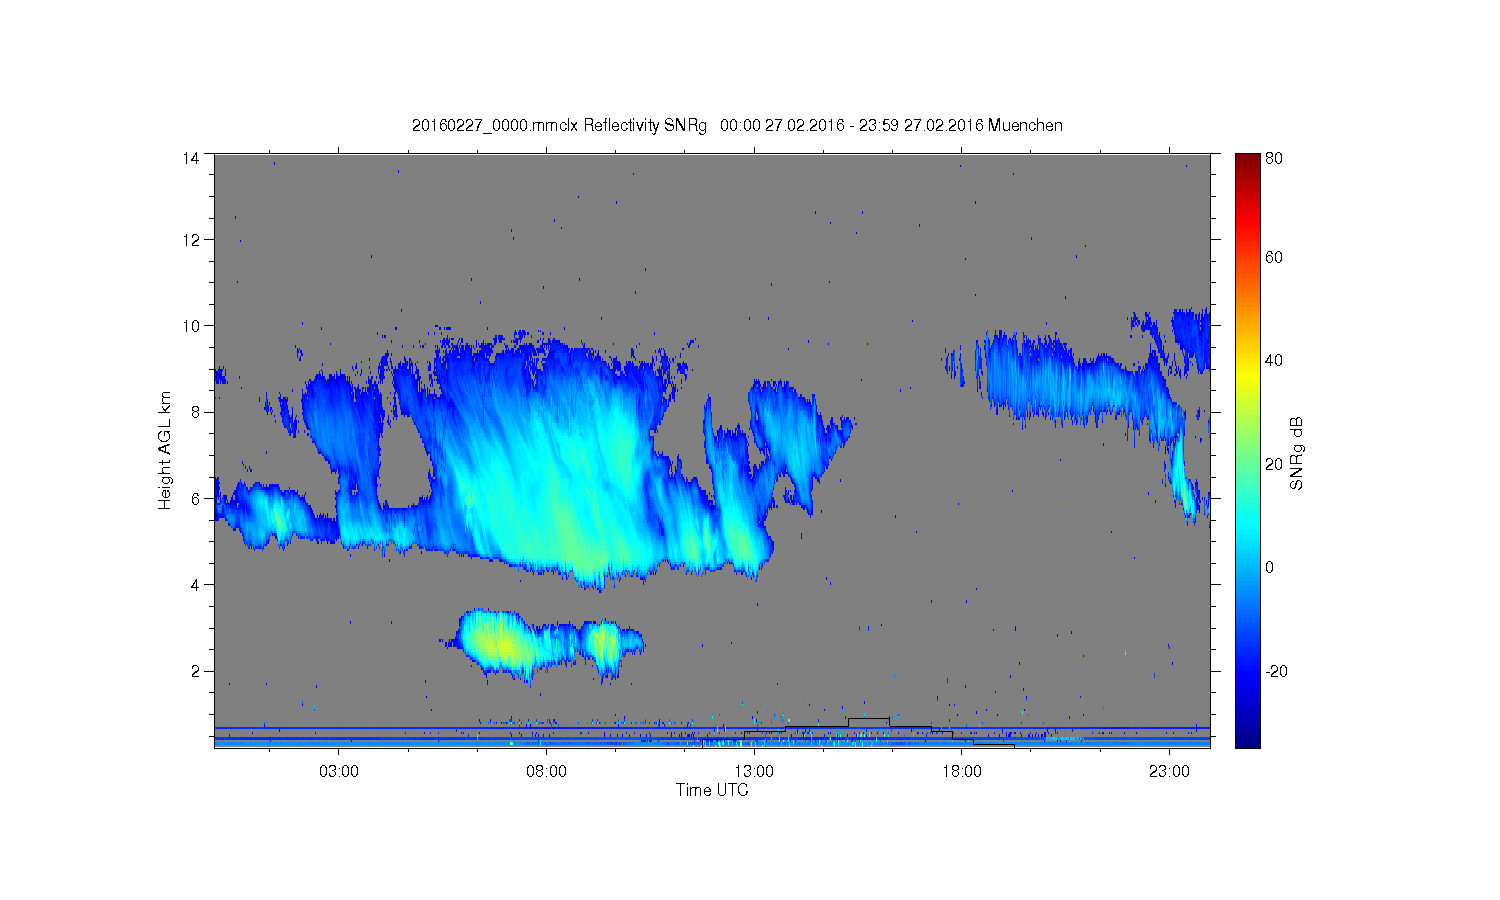Click the 14 km height tick label
1500x900 pixels.
click(191, 158)
